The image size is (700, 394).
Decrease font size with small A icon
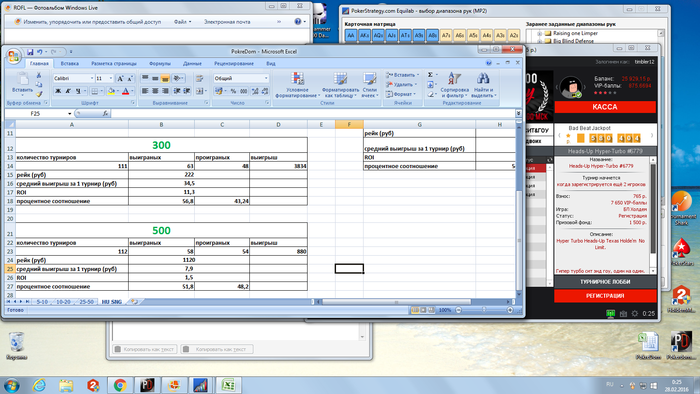pos(130,79)
